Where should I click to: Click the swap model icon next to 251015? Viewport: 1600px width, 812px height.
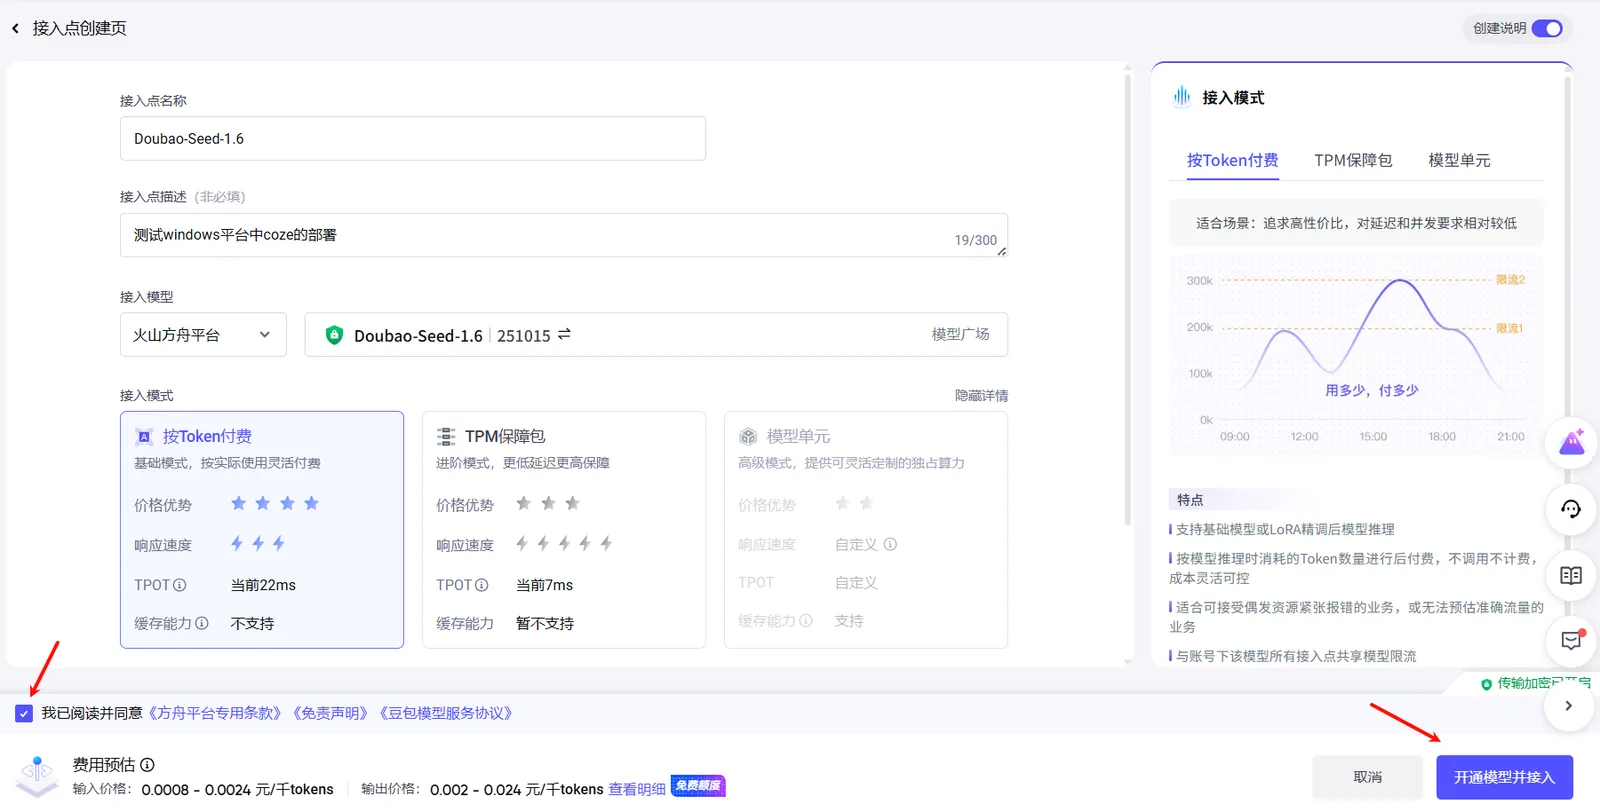pos(564,334)
